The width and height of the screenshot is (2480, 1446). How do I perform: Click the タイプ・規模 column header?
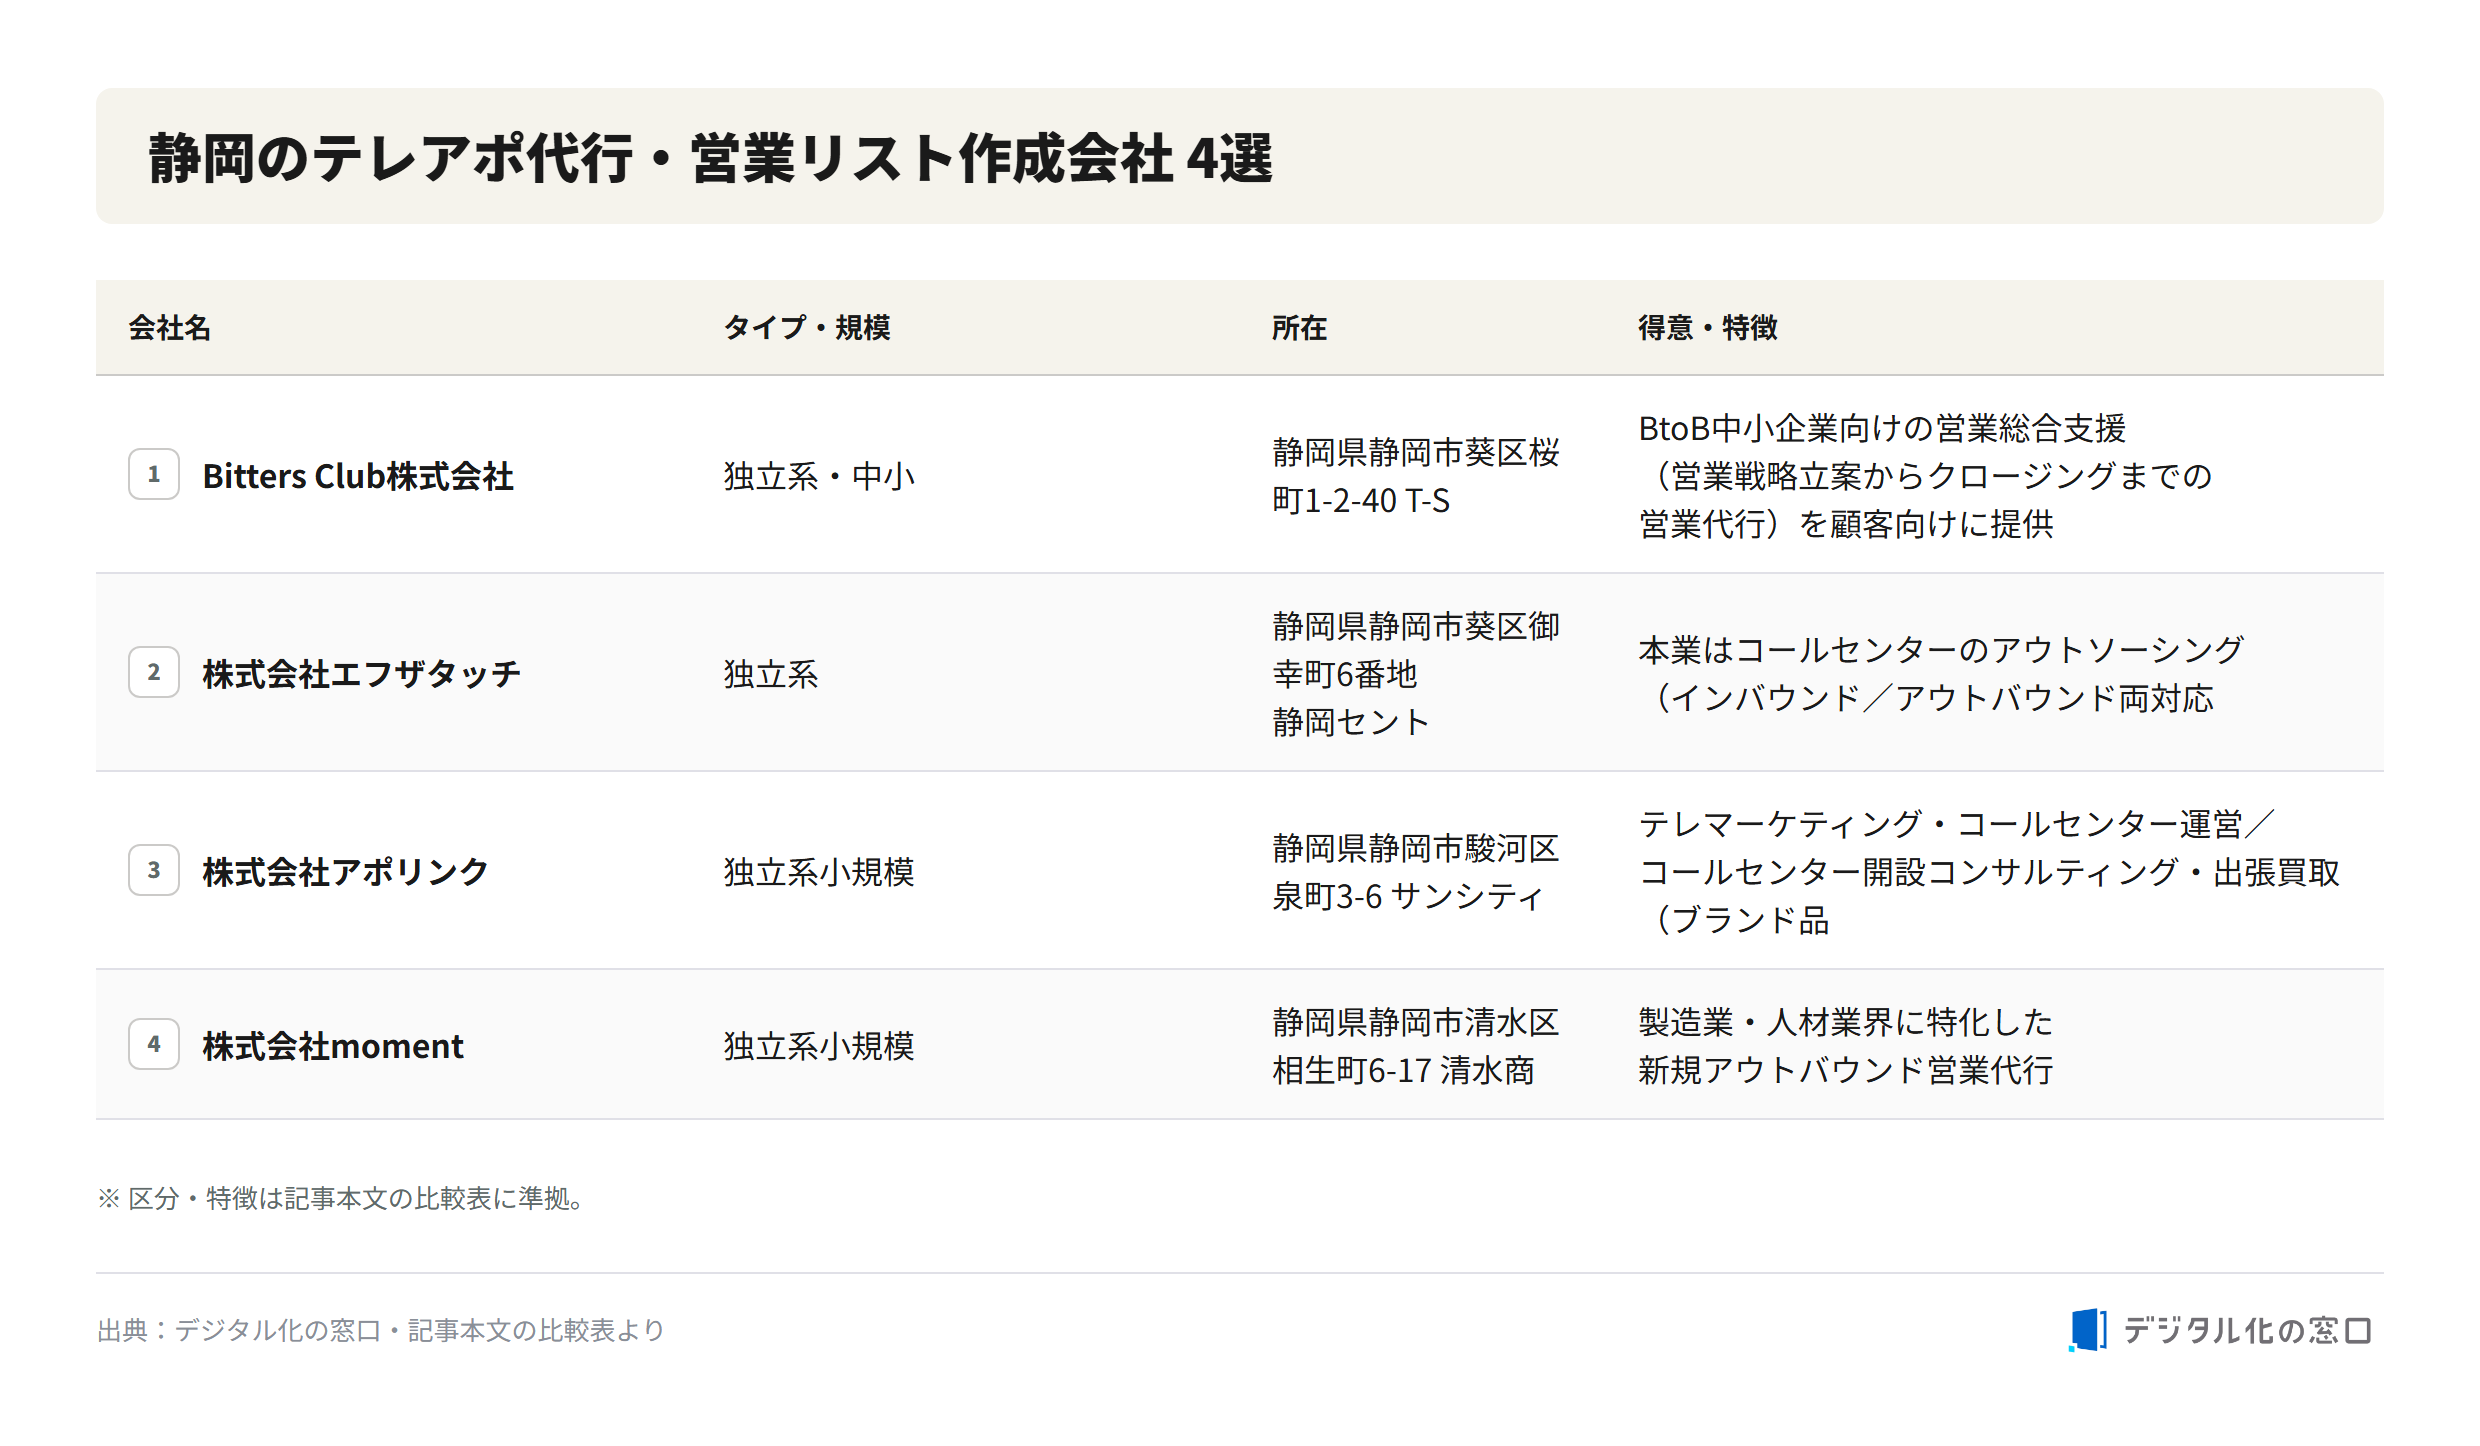pyautogui.click(x=807, y=327)
